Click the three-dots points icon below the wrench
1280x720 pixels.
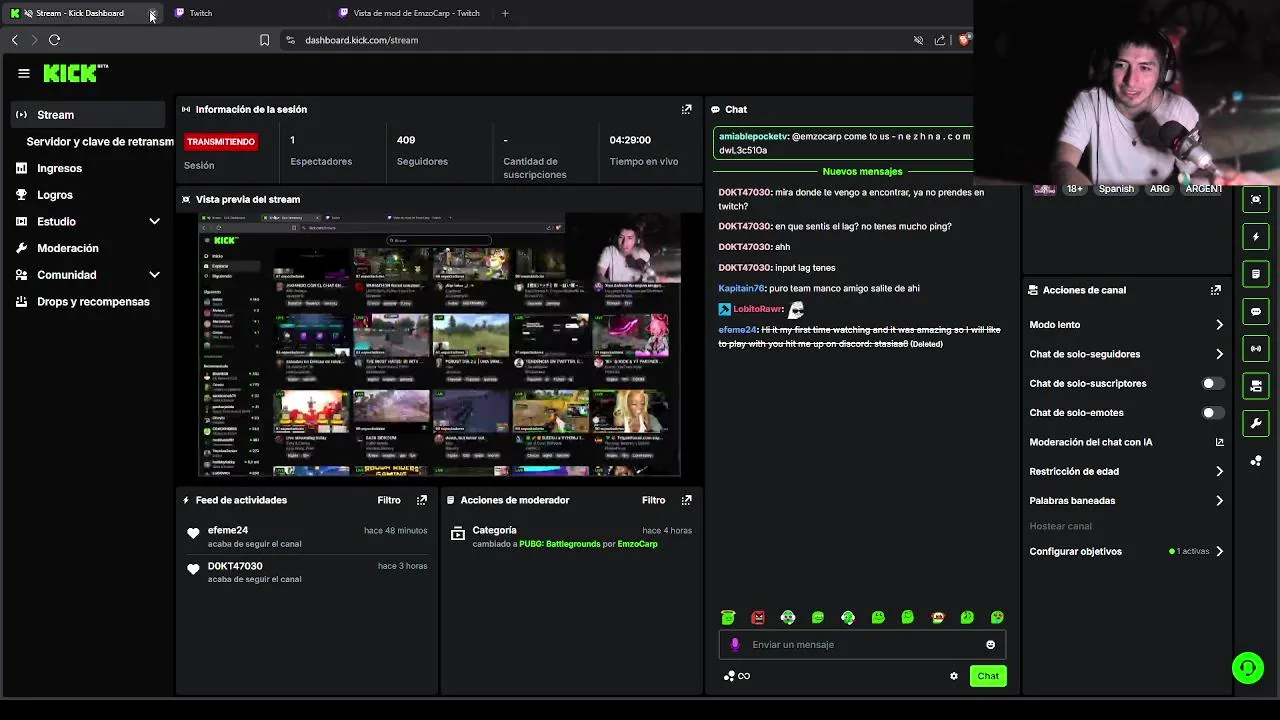(x=1256, y=461)
